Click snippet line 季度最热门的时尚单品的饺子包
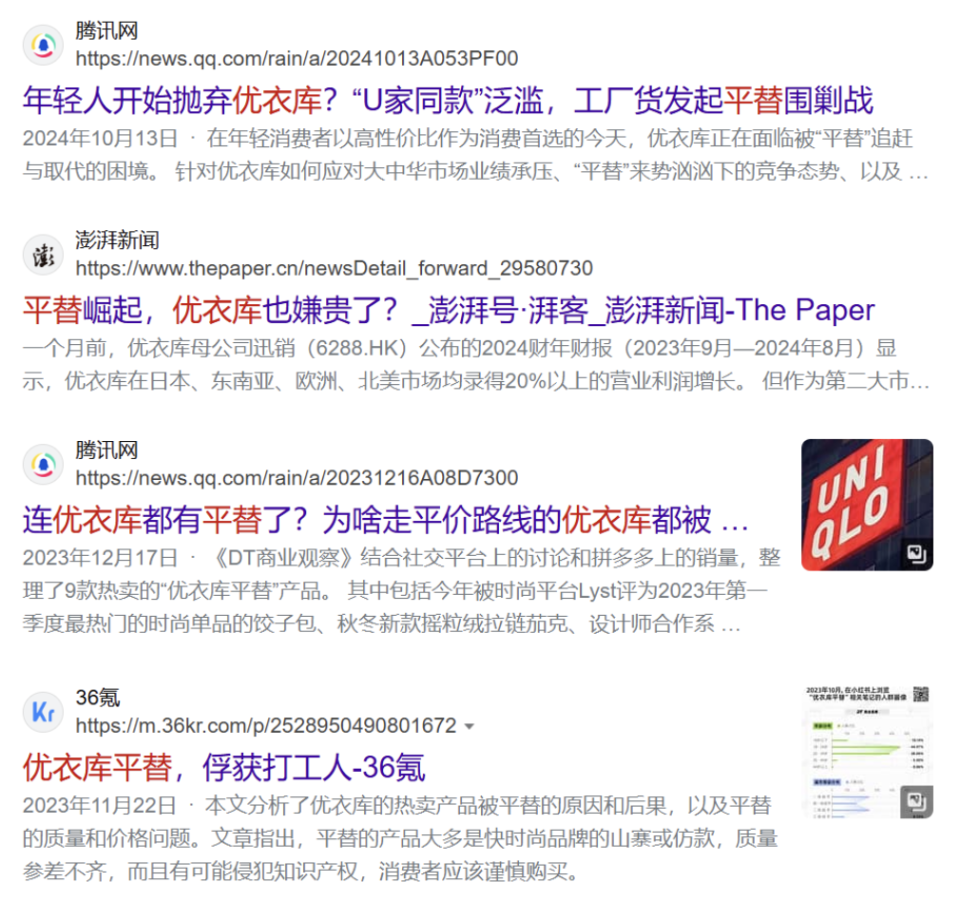960x901 pixels. click(381, 624)
